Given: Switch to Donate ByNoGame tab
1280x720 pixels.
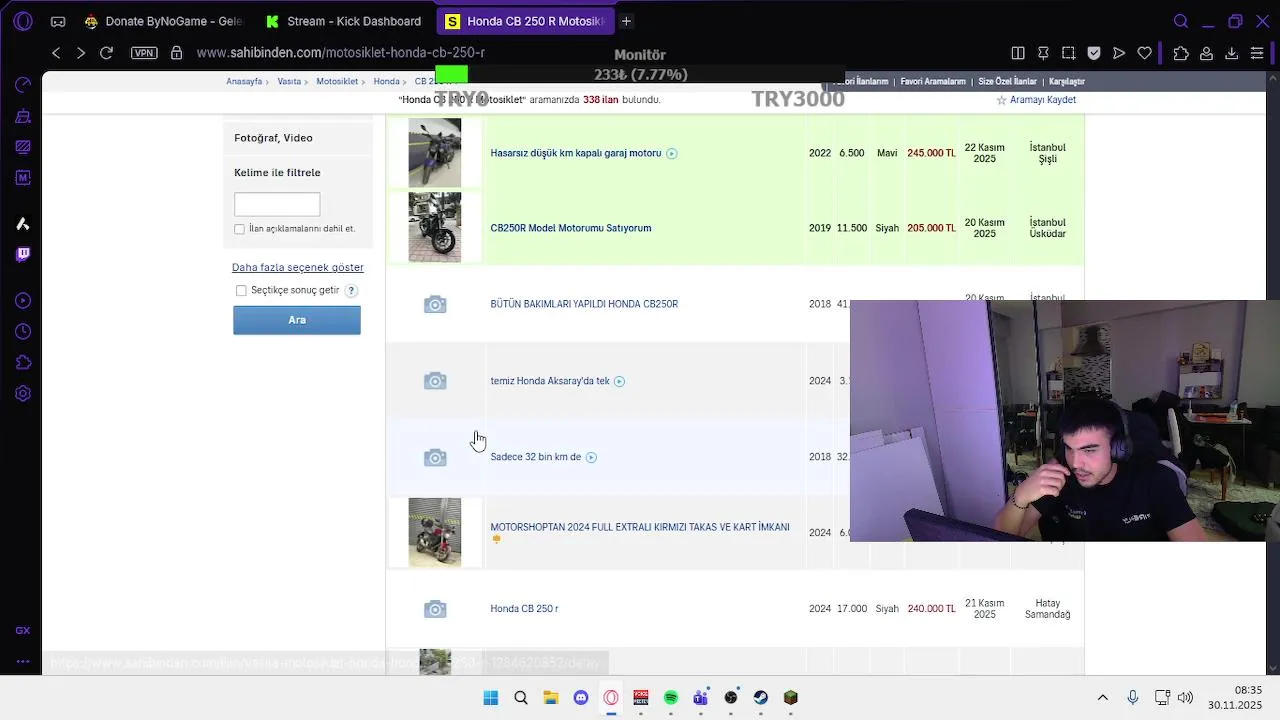Looking at the screenshot, I should 163,21.
